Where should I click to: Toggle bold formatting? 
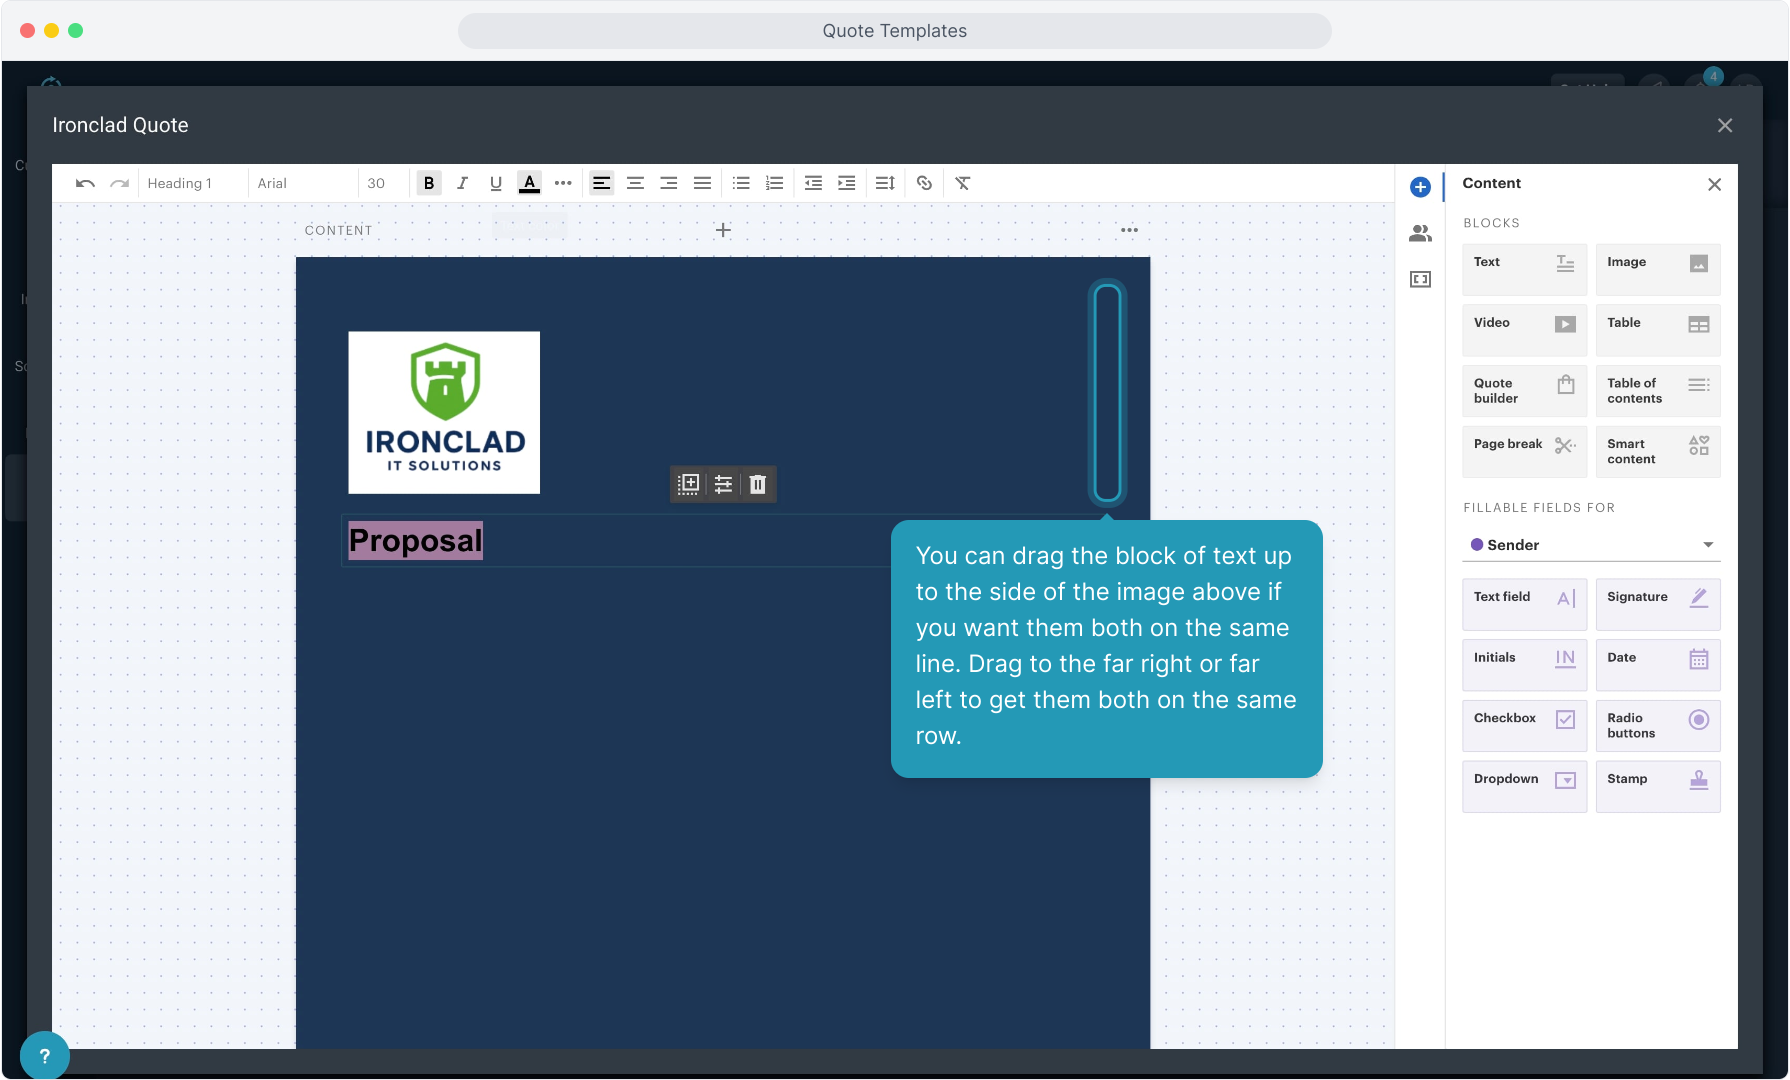tap(429, 183)
